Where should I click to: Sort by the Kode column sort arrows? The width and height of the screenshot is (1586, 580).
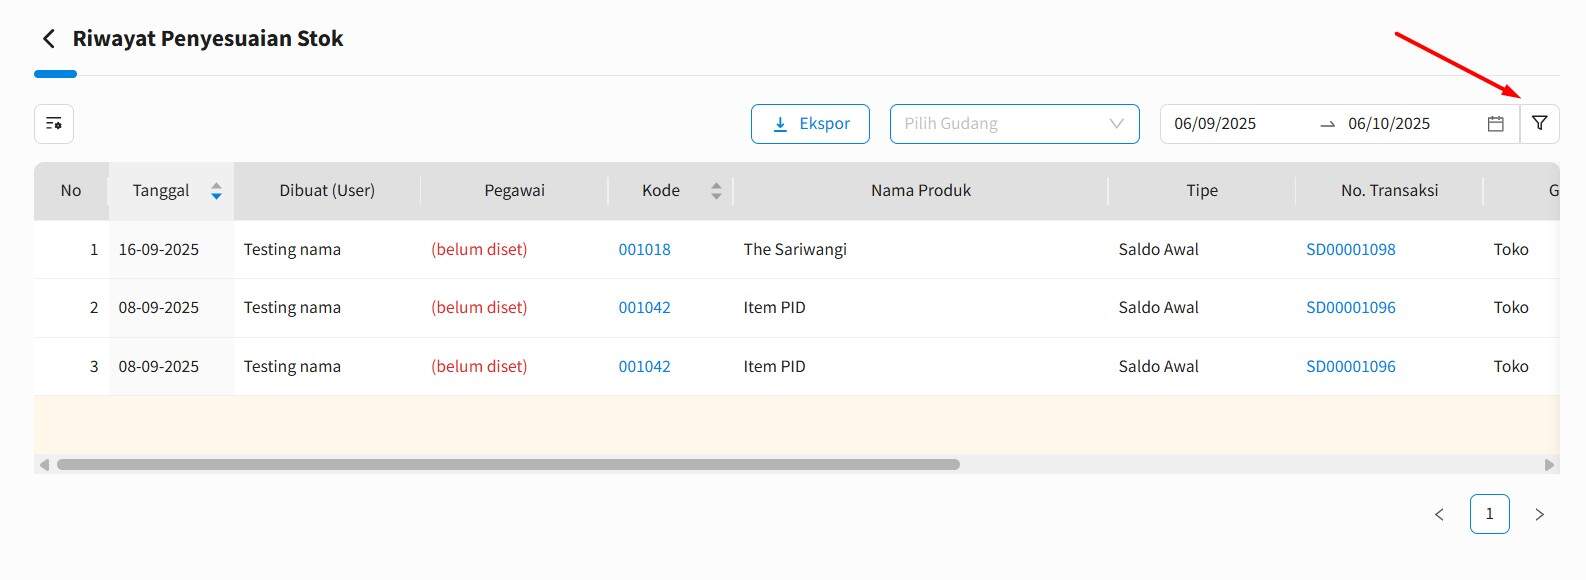pos(716,191)
